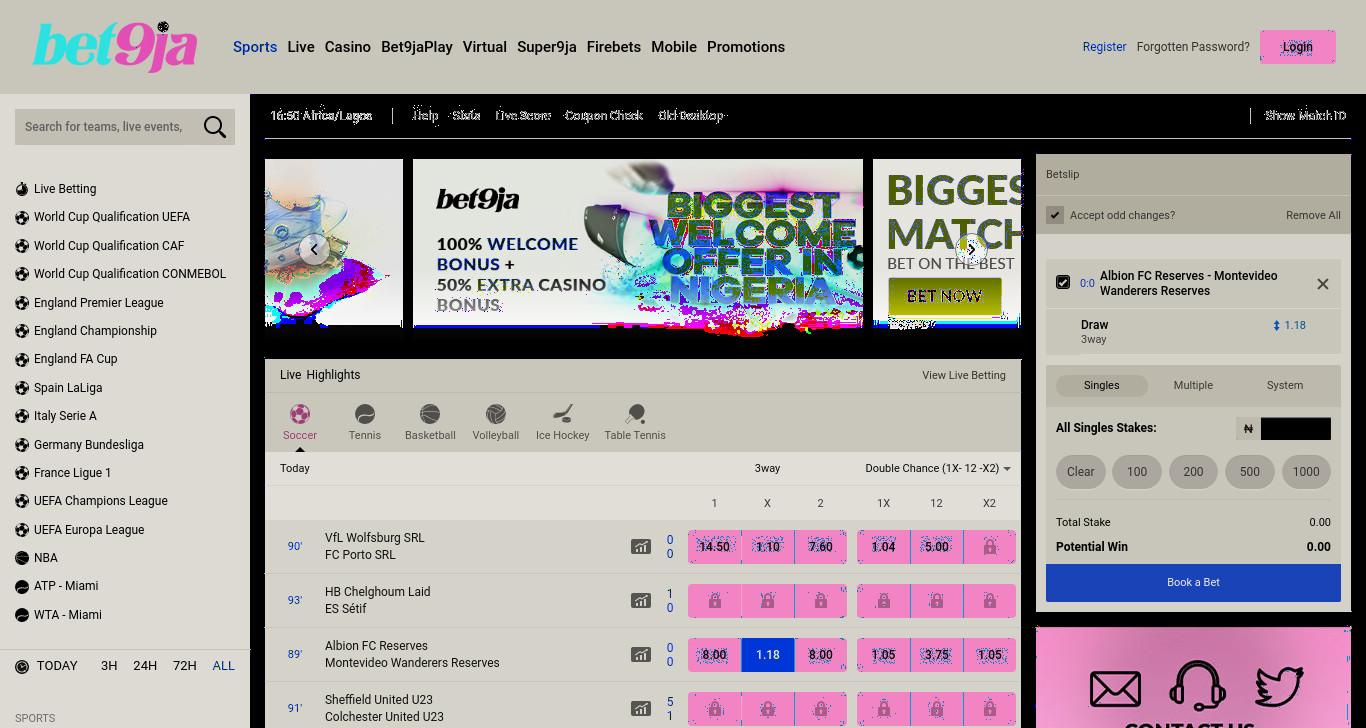Click the TODAY clock icon
1366x728 pixels.
point(22,666)
